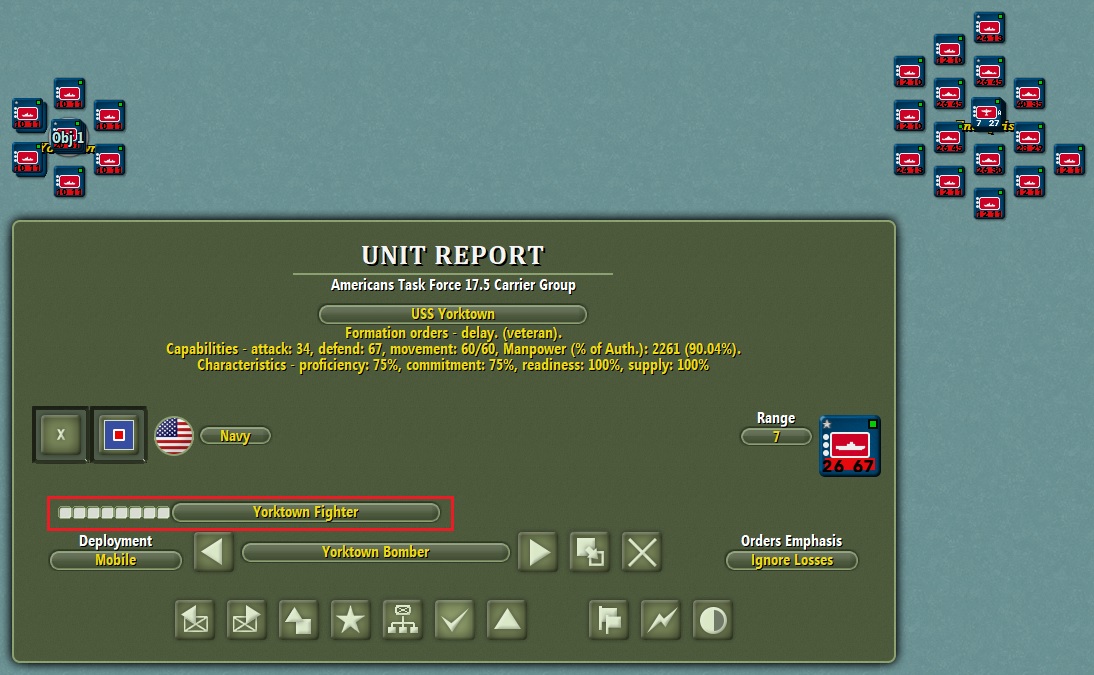Select the aircraft unit counter marked 7 27
The height and width of the screenshot is (675, 1094).
click(x=987, y=114)
